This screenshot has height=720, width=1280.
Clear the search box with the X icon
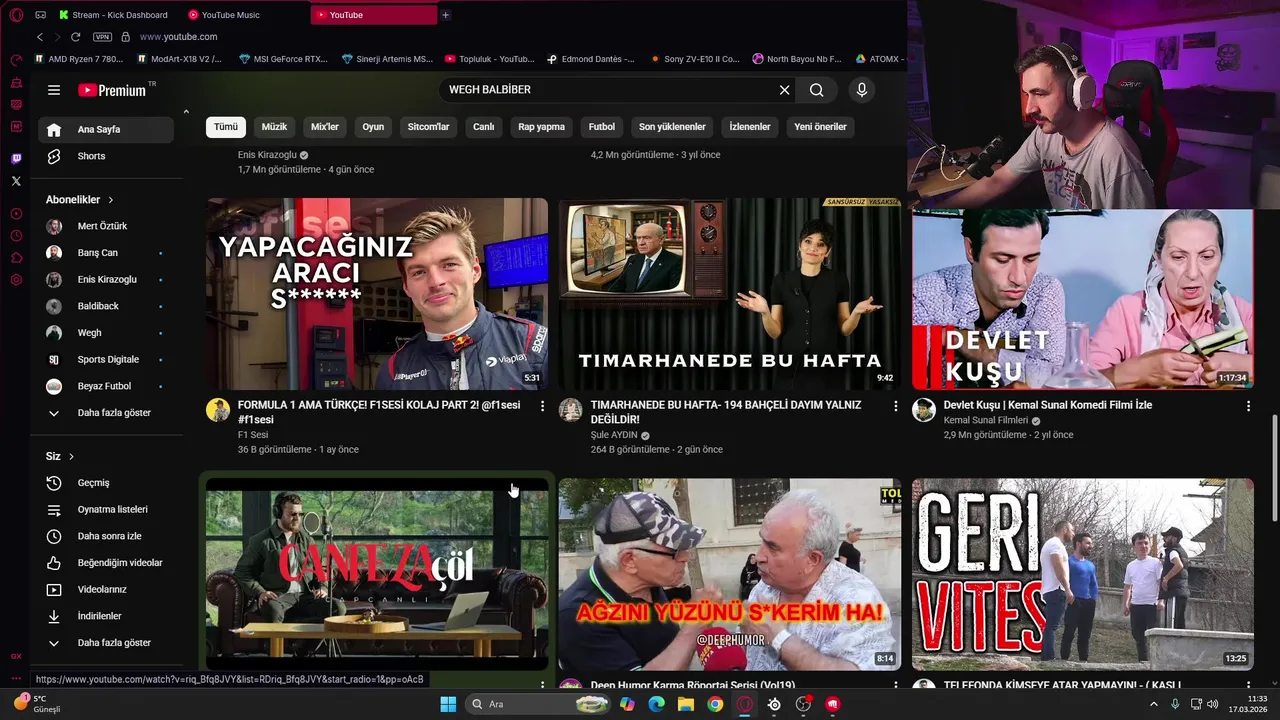click(785, 90)
